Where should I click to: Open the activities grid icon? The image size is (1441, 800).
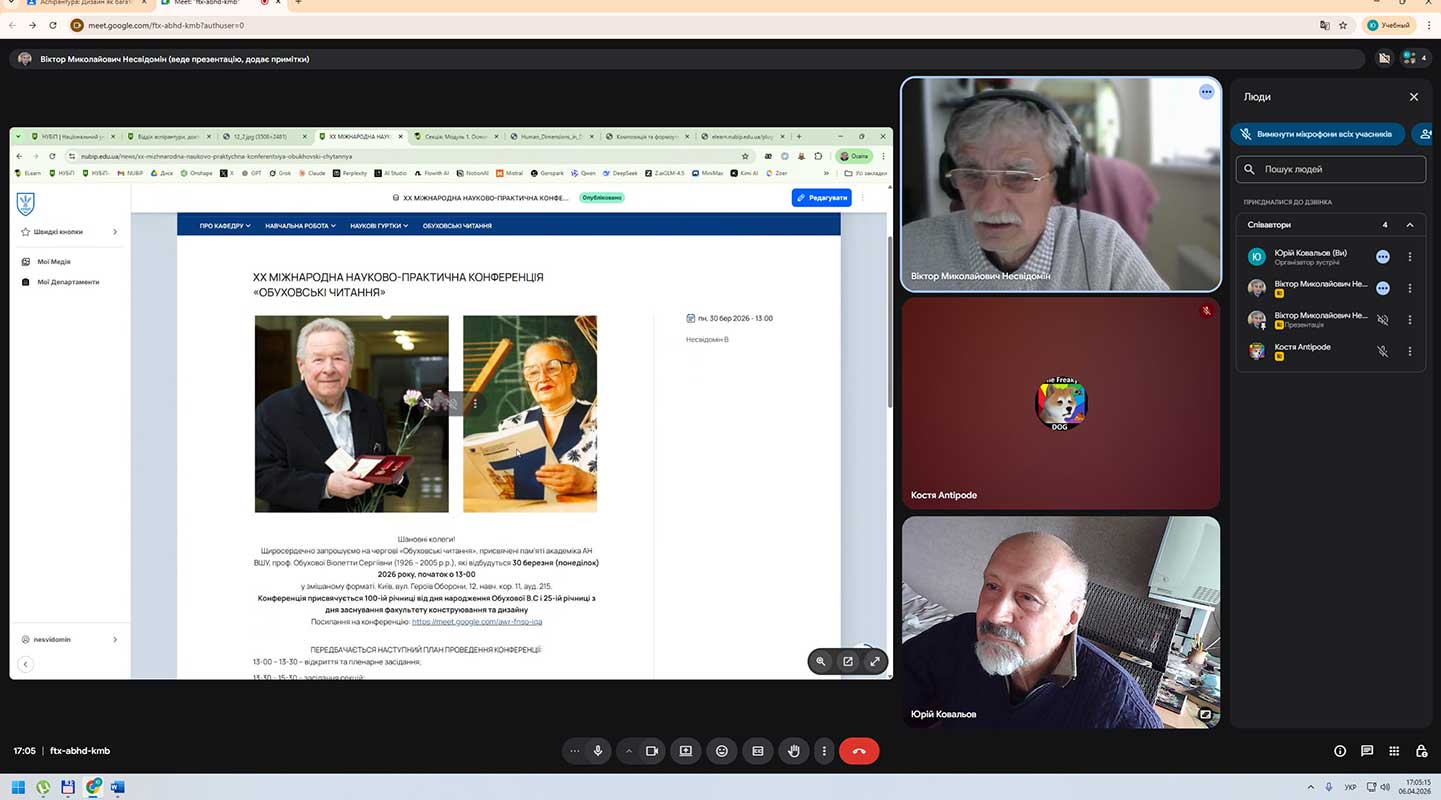(x=1394, y=751)
